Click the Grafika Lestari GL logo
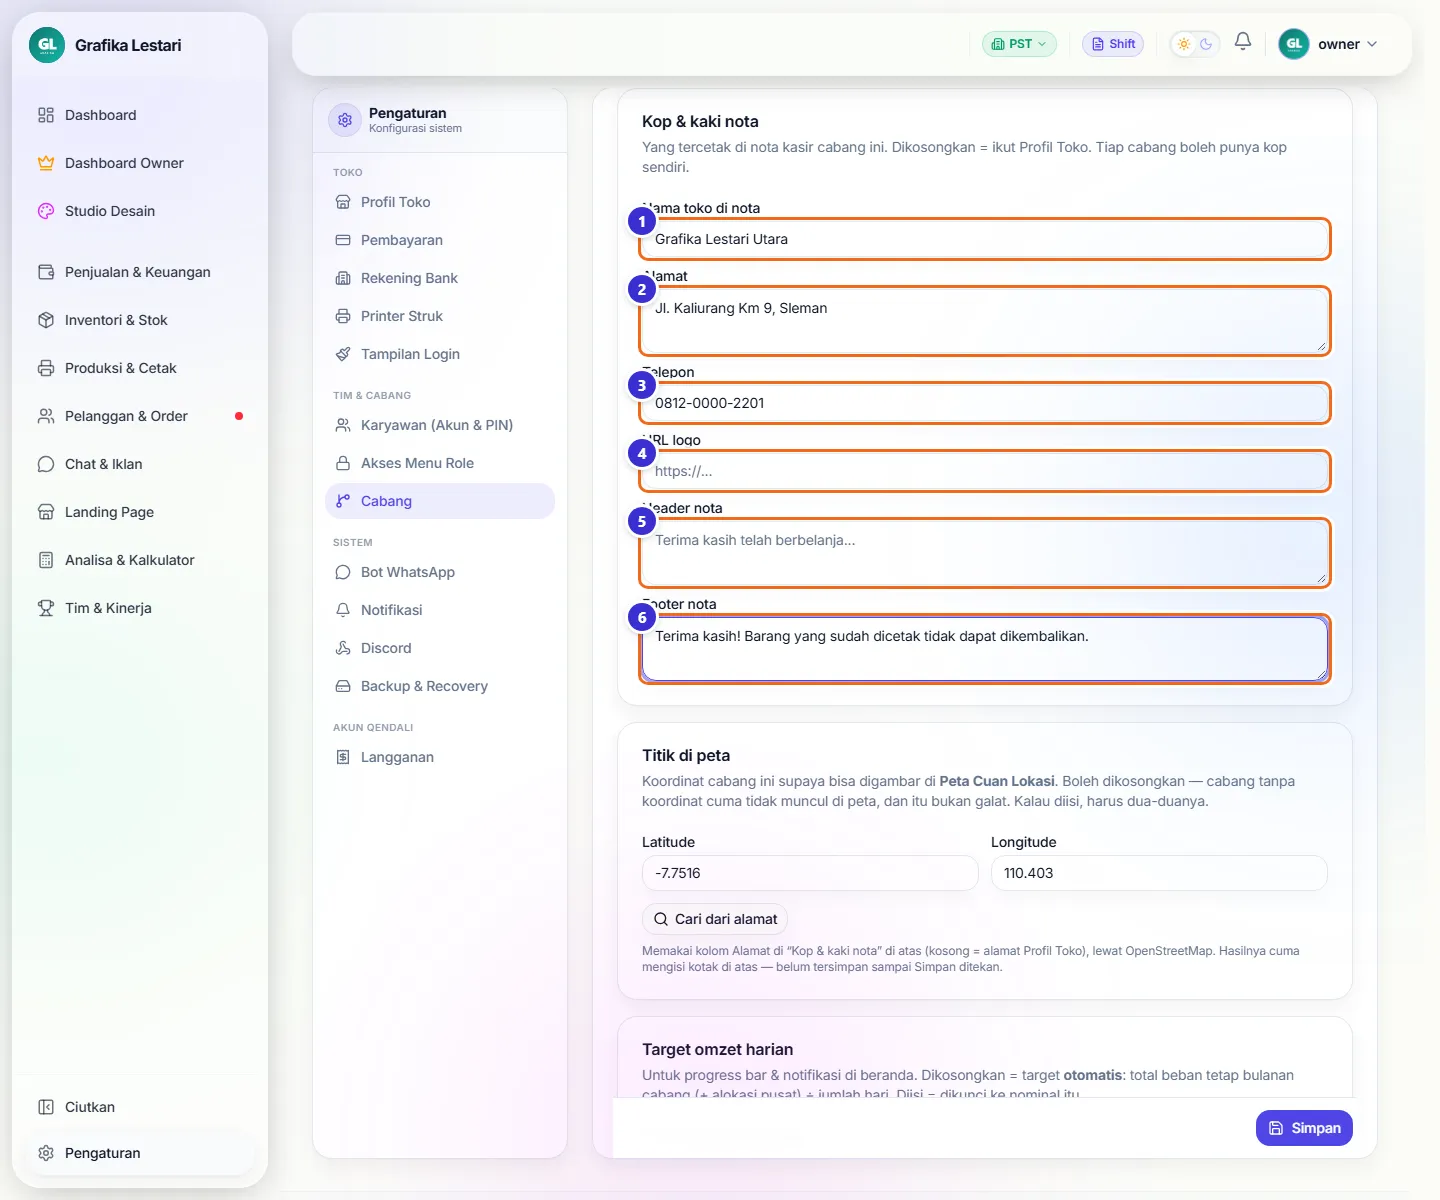The image size is (1440, 1200). point(47,45)
